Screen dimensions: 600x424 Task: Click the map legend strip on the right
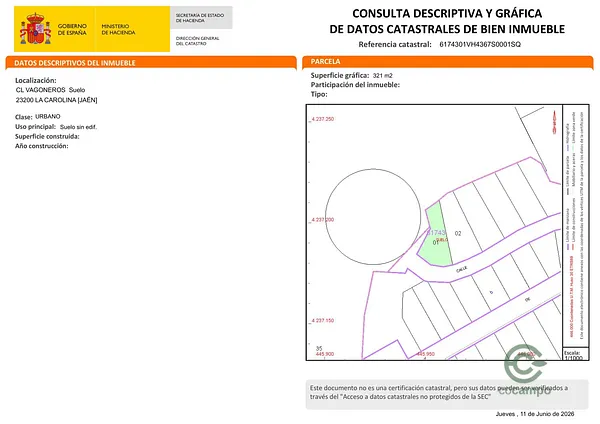pyautogui.click(x=575, y=226)
